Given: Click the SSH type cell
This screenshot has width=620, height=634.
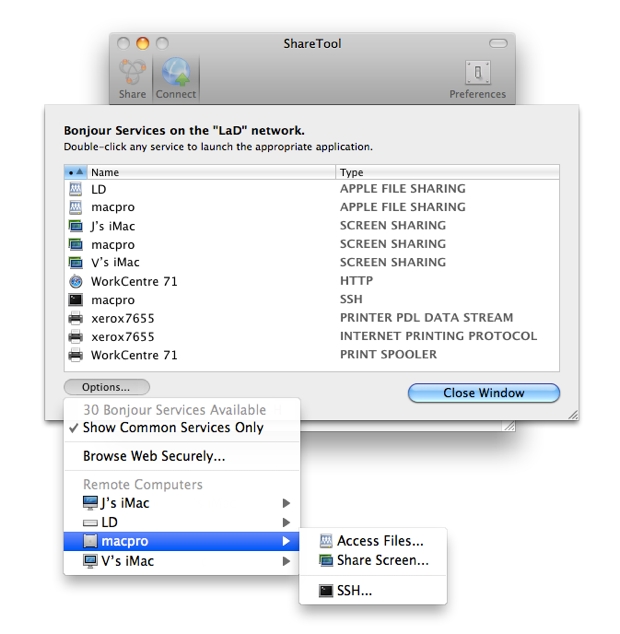Looking at the screenshot, I should pos(351,299).
